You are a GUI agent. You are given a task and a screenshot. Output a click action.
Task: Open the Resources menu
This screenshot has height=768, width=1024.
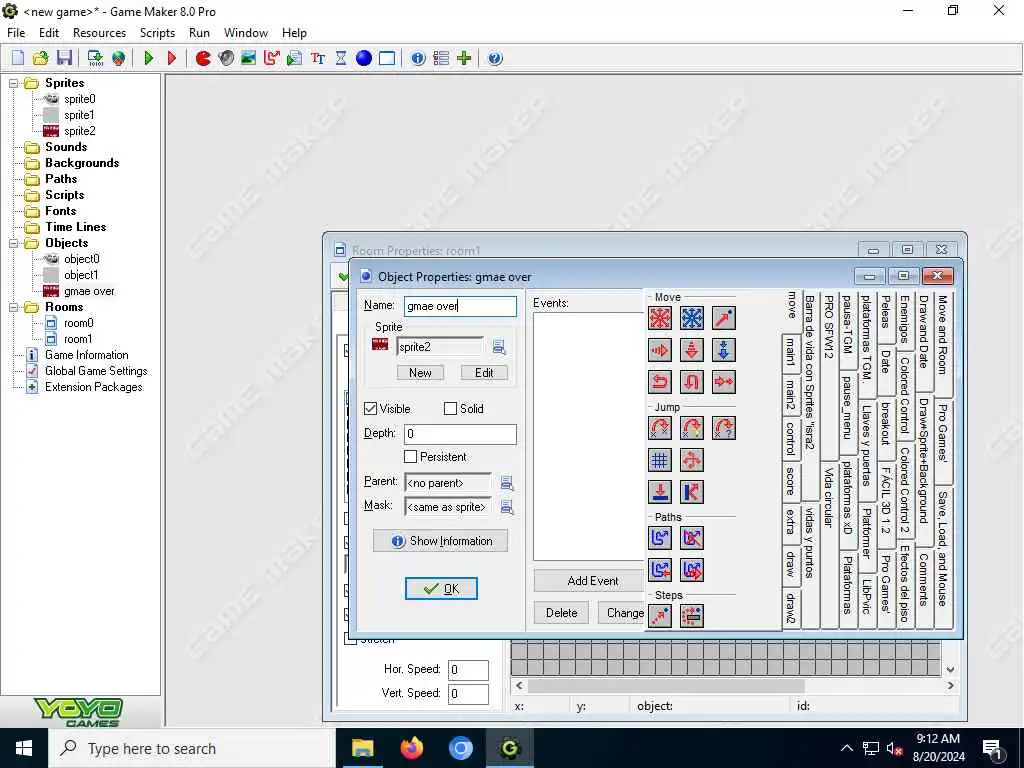click(99, 33)
